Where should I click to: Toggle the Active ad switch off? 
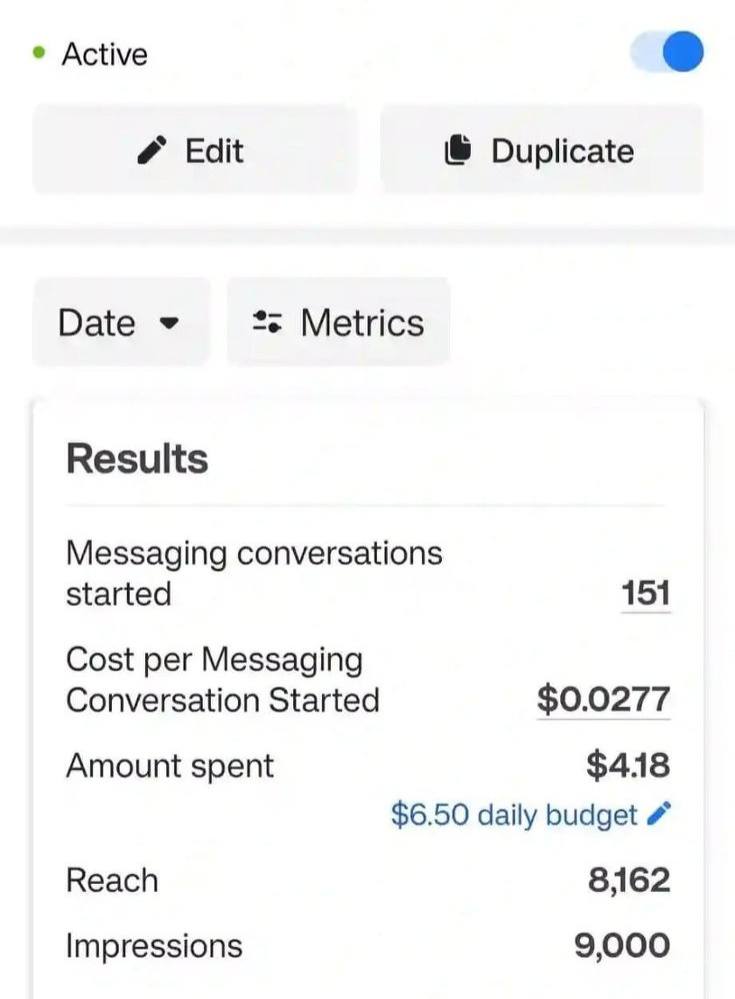point(668,53)
